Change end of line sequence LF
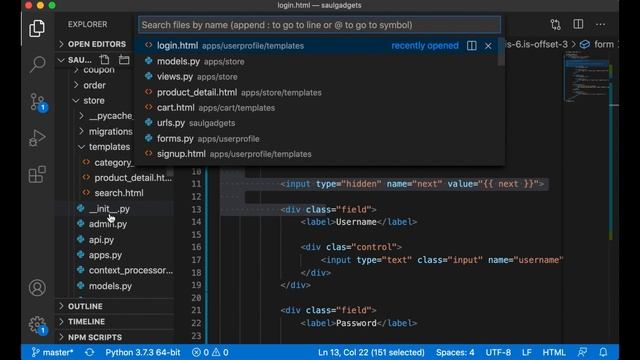640x360 pixels. (527, 352)
